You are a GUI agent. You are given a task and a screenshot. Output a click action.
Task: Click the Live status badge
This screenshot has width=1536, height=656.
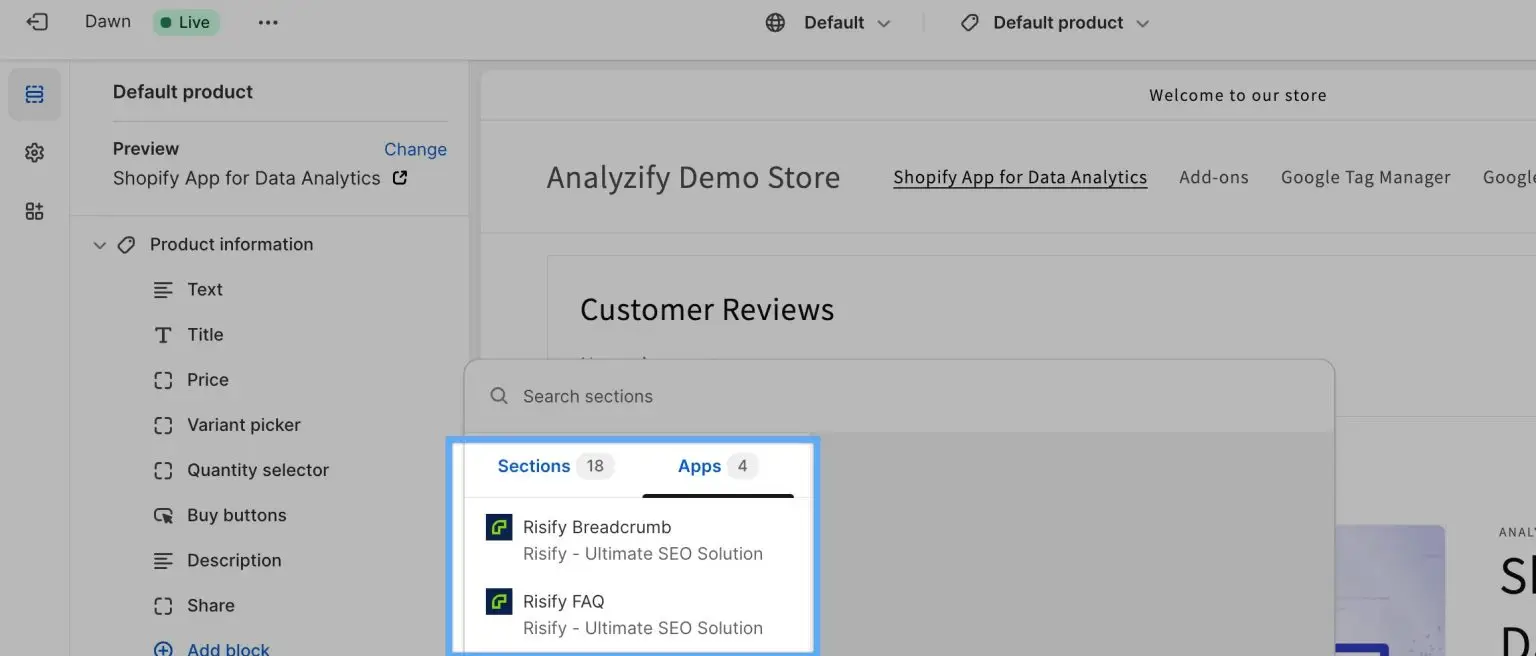[185, 22]
